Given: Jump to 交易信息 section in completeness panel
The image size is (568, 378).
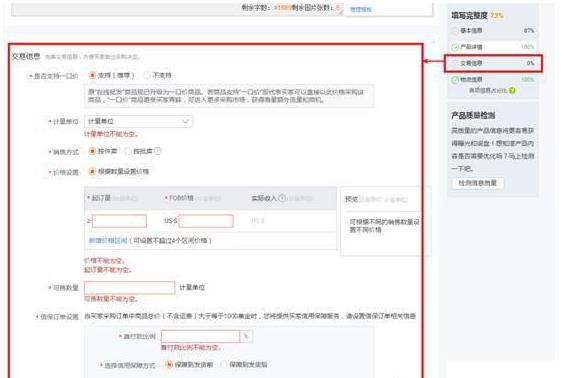Looking at the screenshot, I should click(493, 63).
